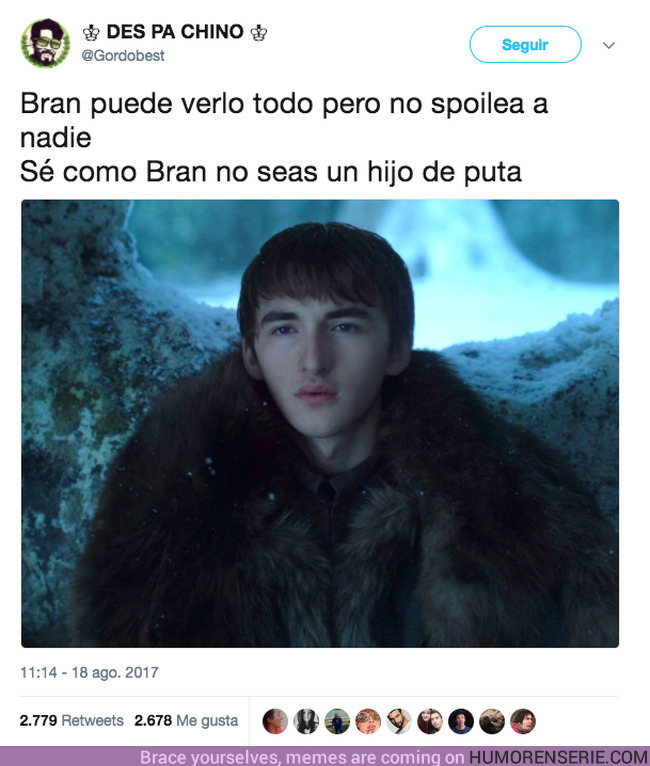650x766 pixels.
Task: View the 2.779 Retweets list
Action: pos(71,721)
